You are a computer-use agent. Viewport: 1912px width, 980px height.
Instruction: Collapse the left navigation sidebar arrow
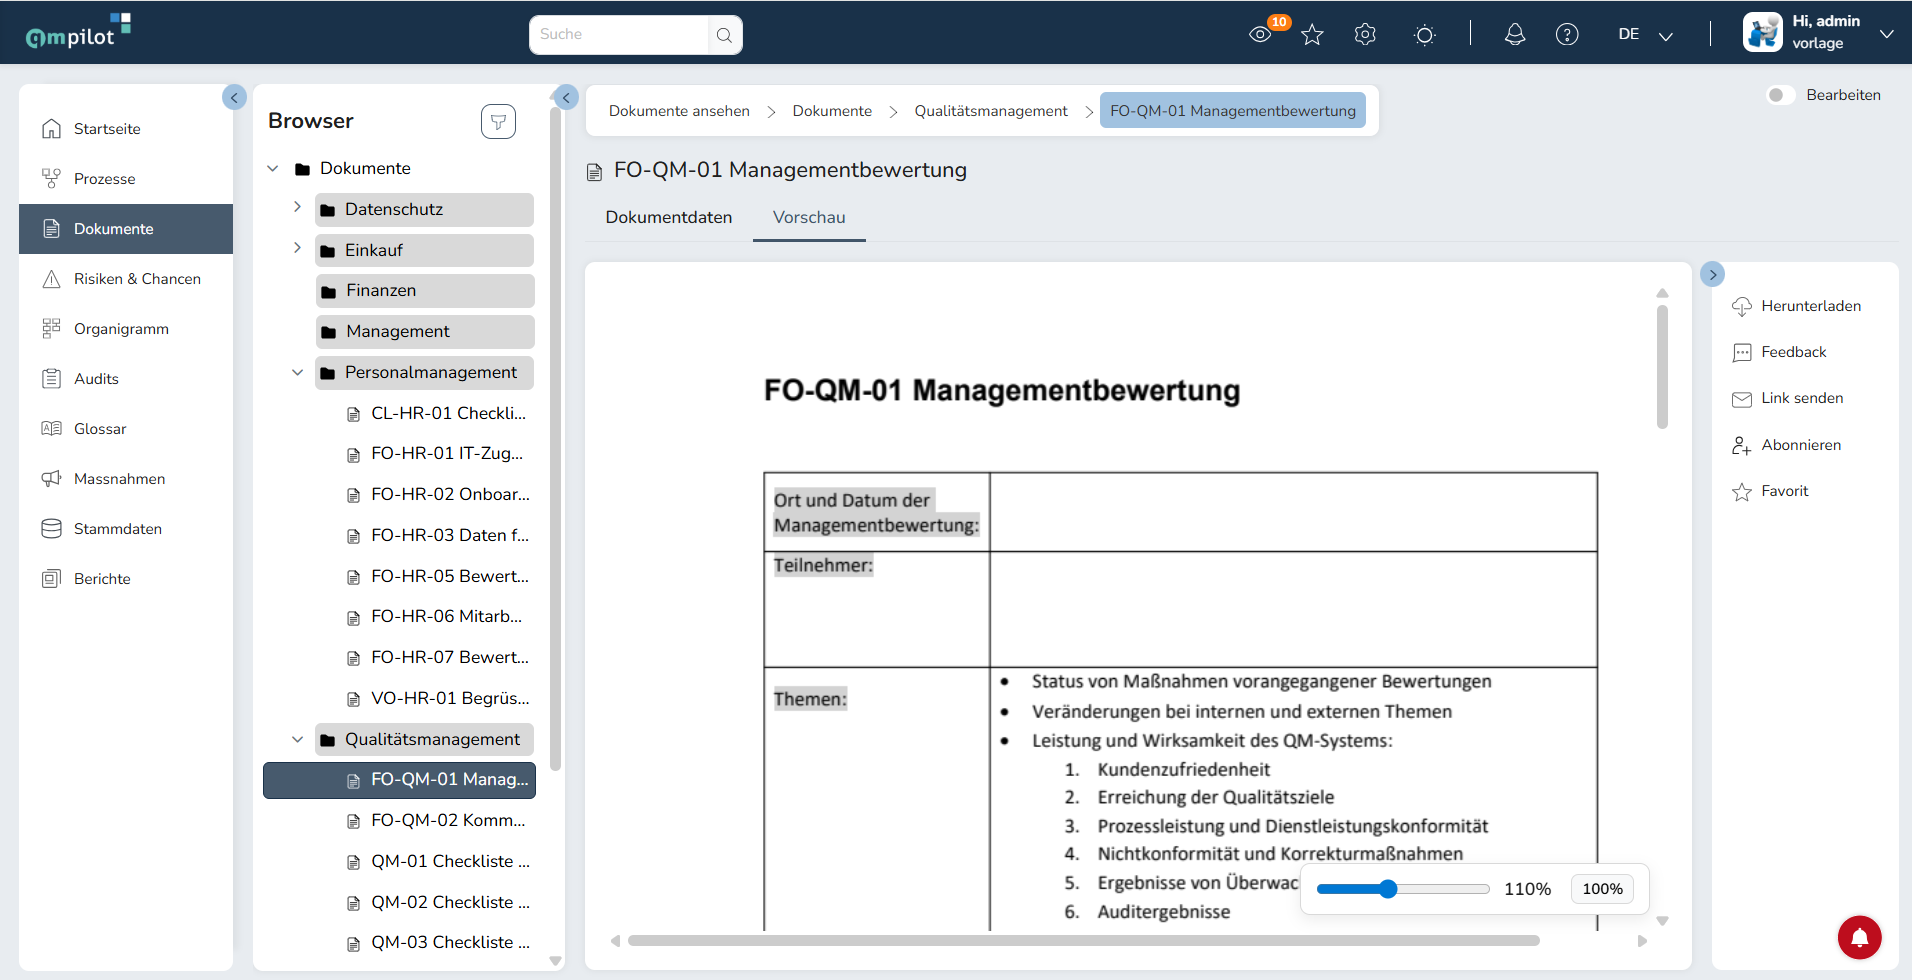234,97
